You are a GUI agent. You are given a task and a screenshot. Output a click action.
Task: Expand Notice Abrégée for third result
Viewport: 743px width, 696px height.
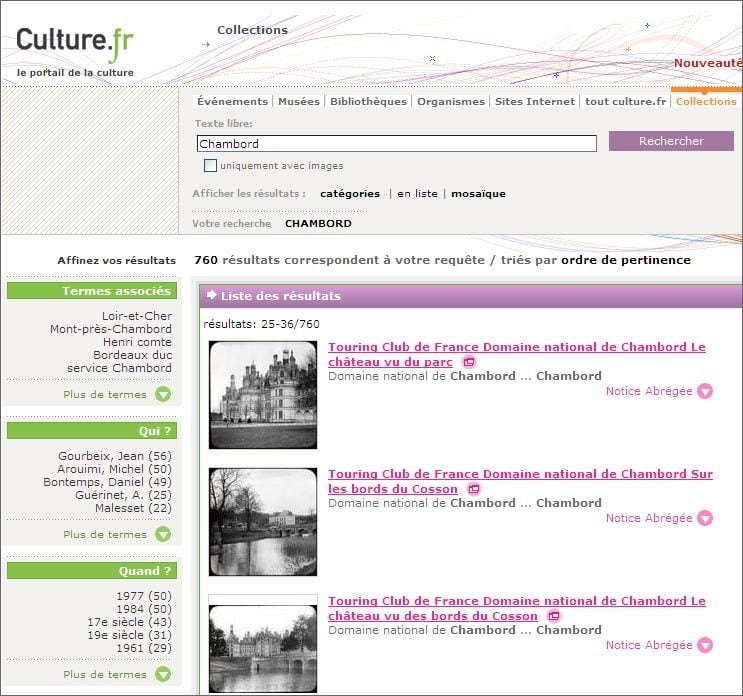[705, 645]
